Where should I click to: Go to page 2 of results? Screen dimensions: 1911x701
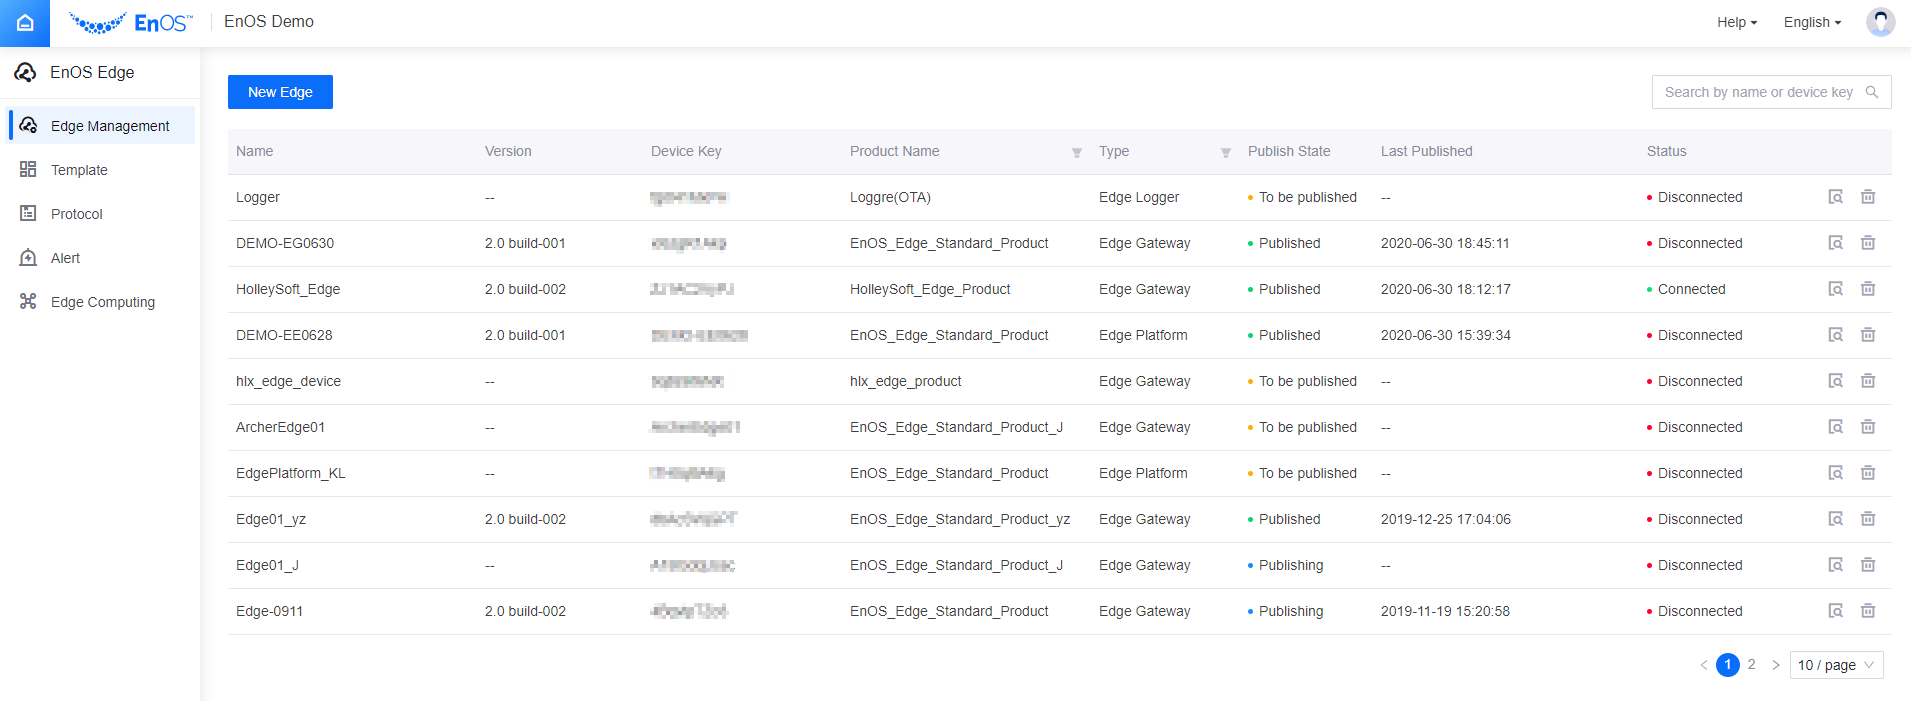1751,665
